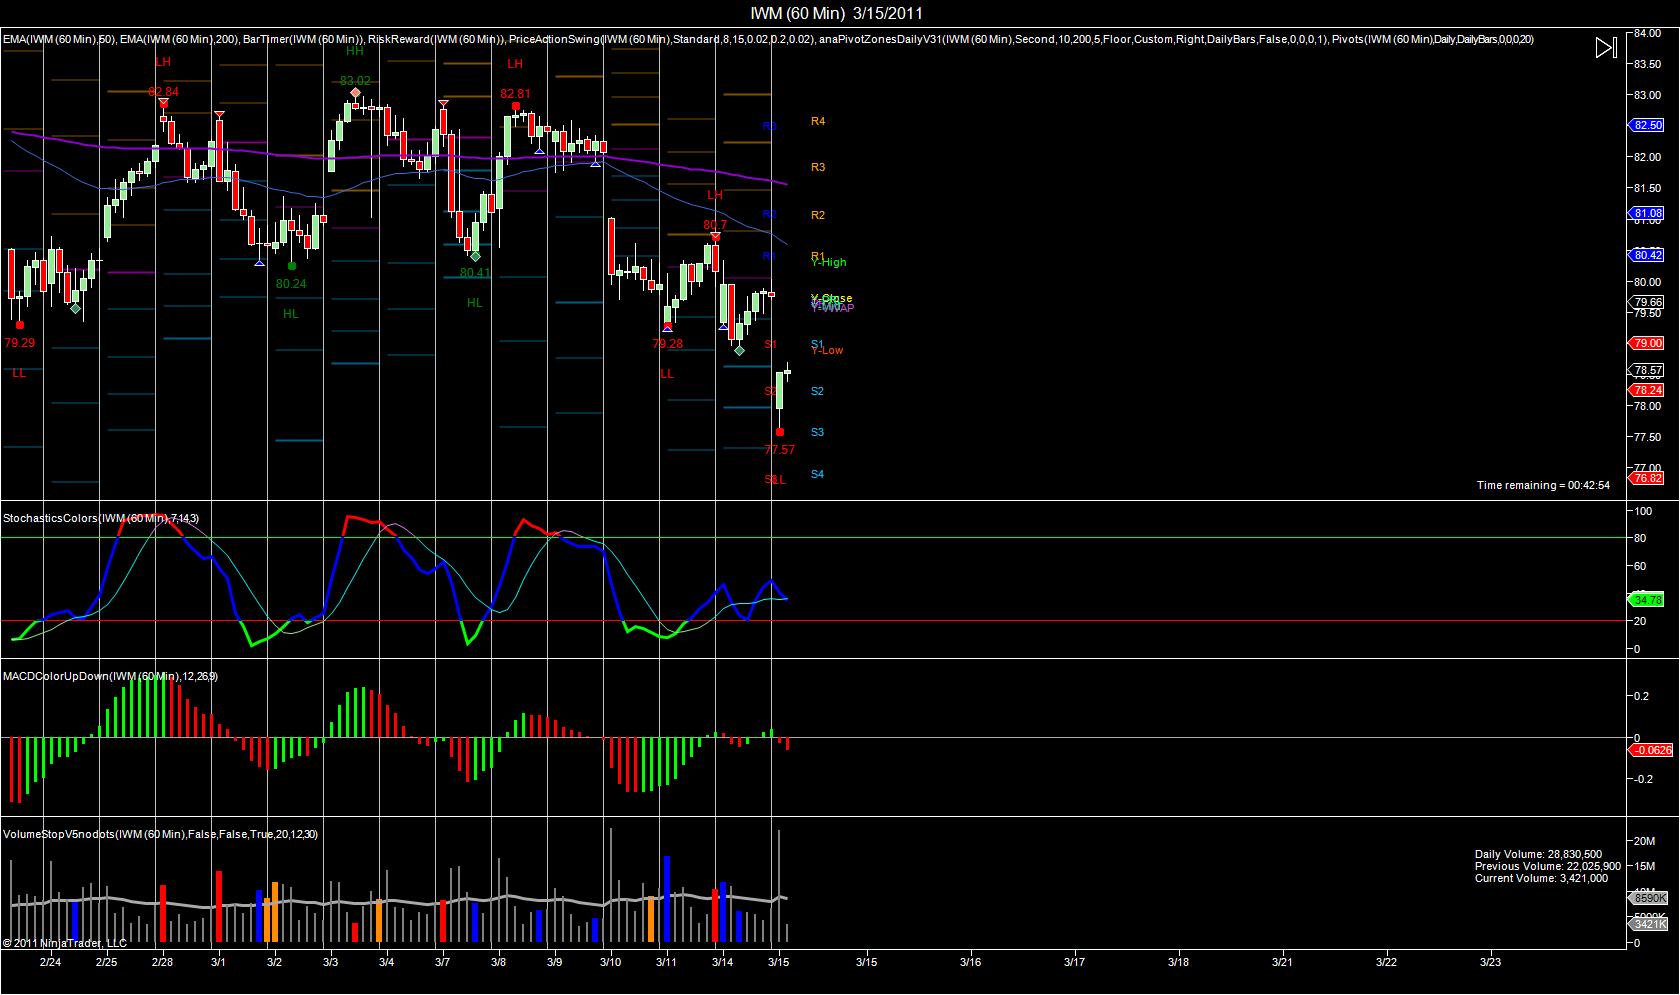This screenshot has height=995, width=1680.
Task: Click the 3/18 date on time axis
Action: 1178,962
